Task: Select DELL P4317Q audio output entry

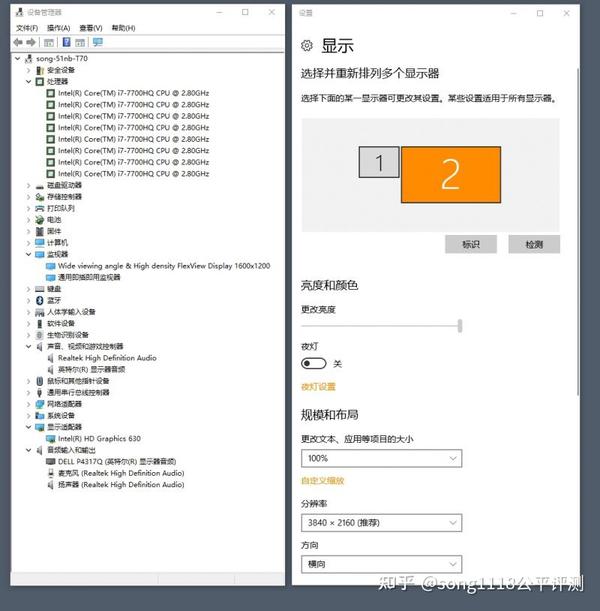Action: pos(116,461)
